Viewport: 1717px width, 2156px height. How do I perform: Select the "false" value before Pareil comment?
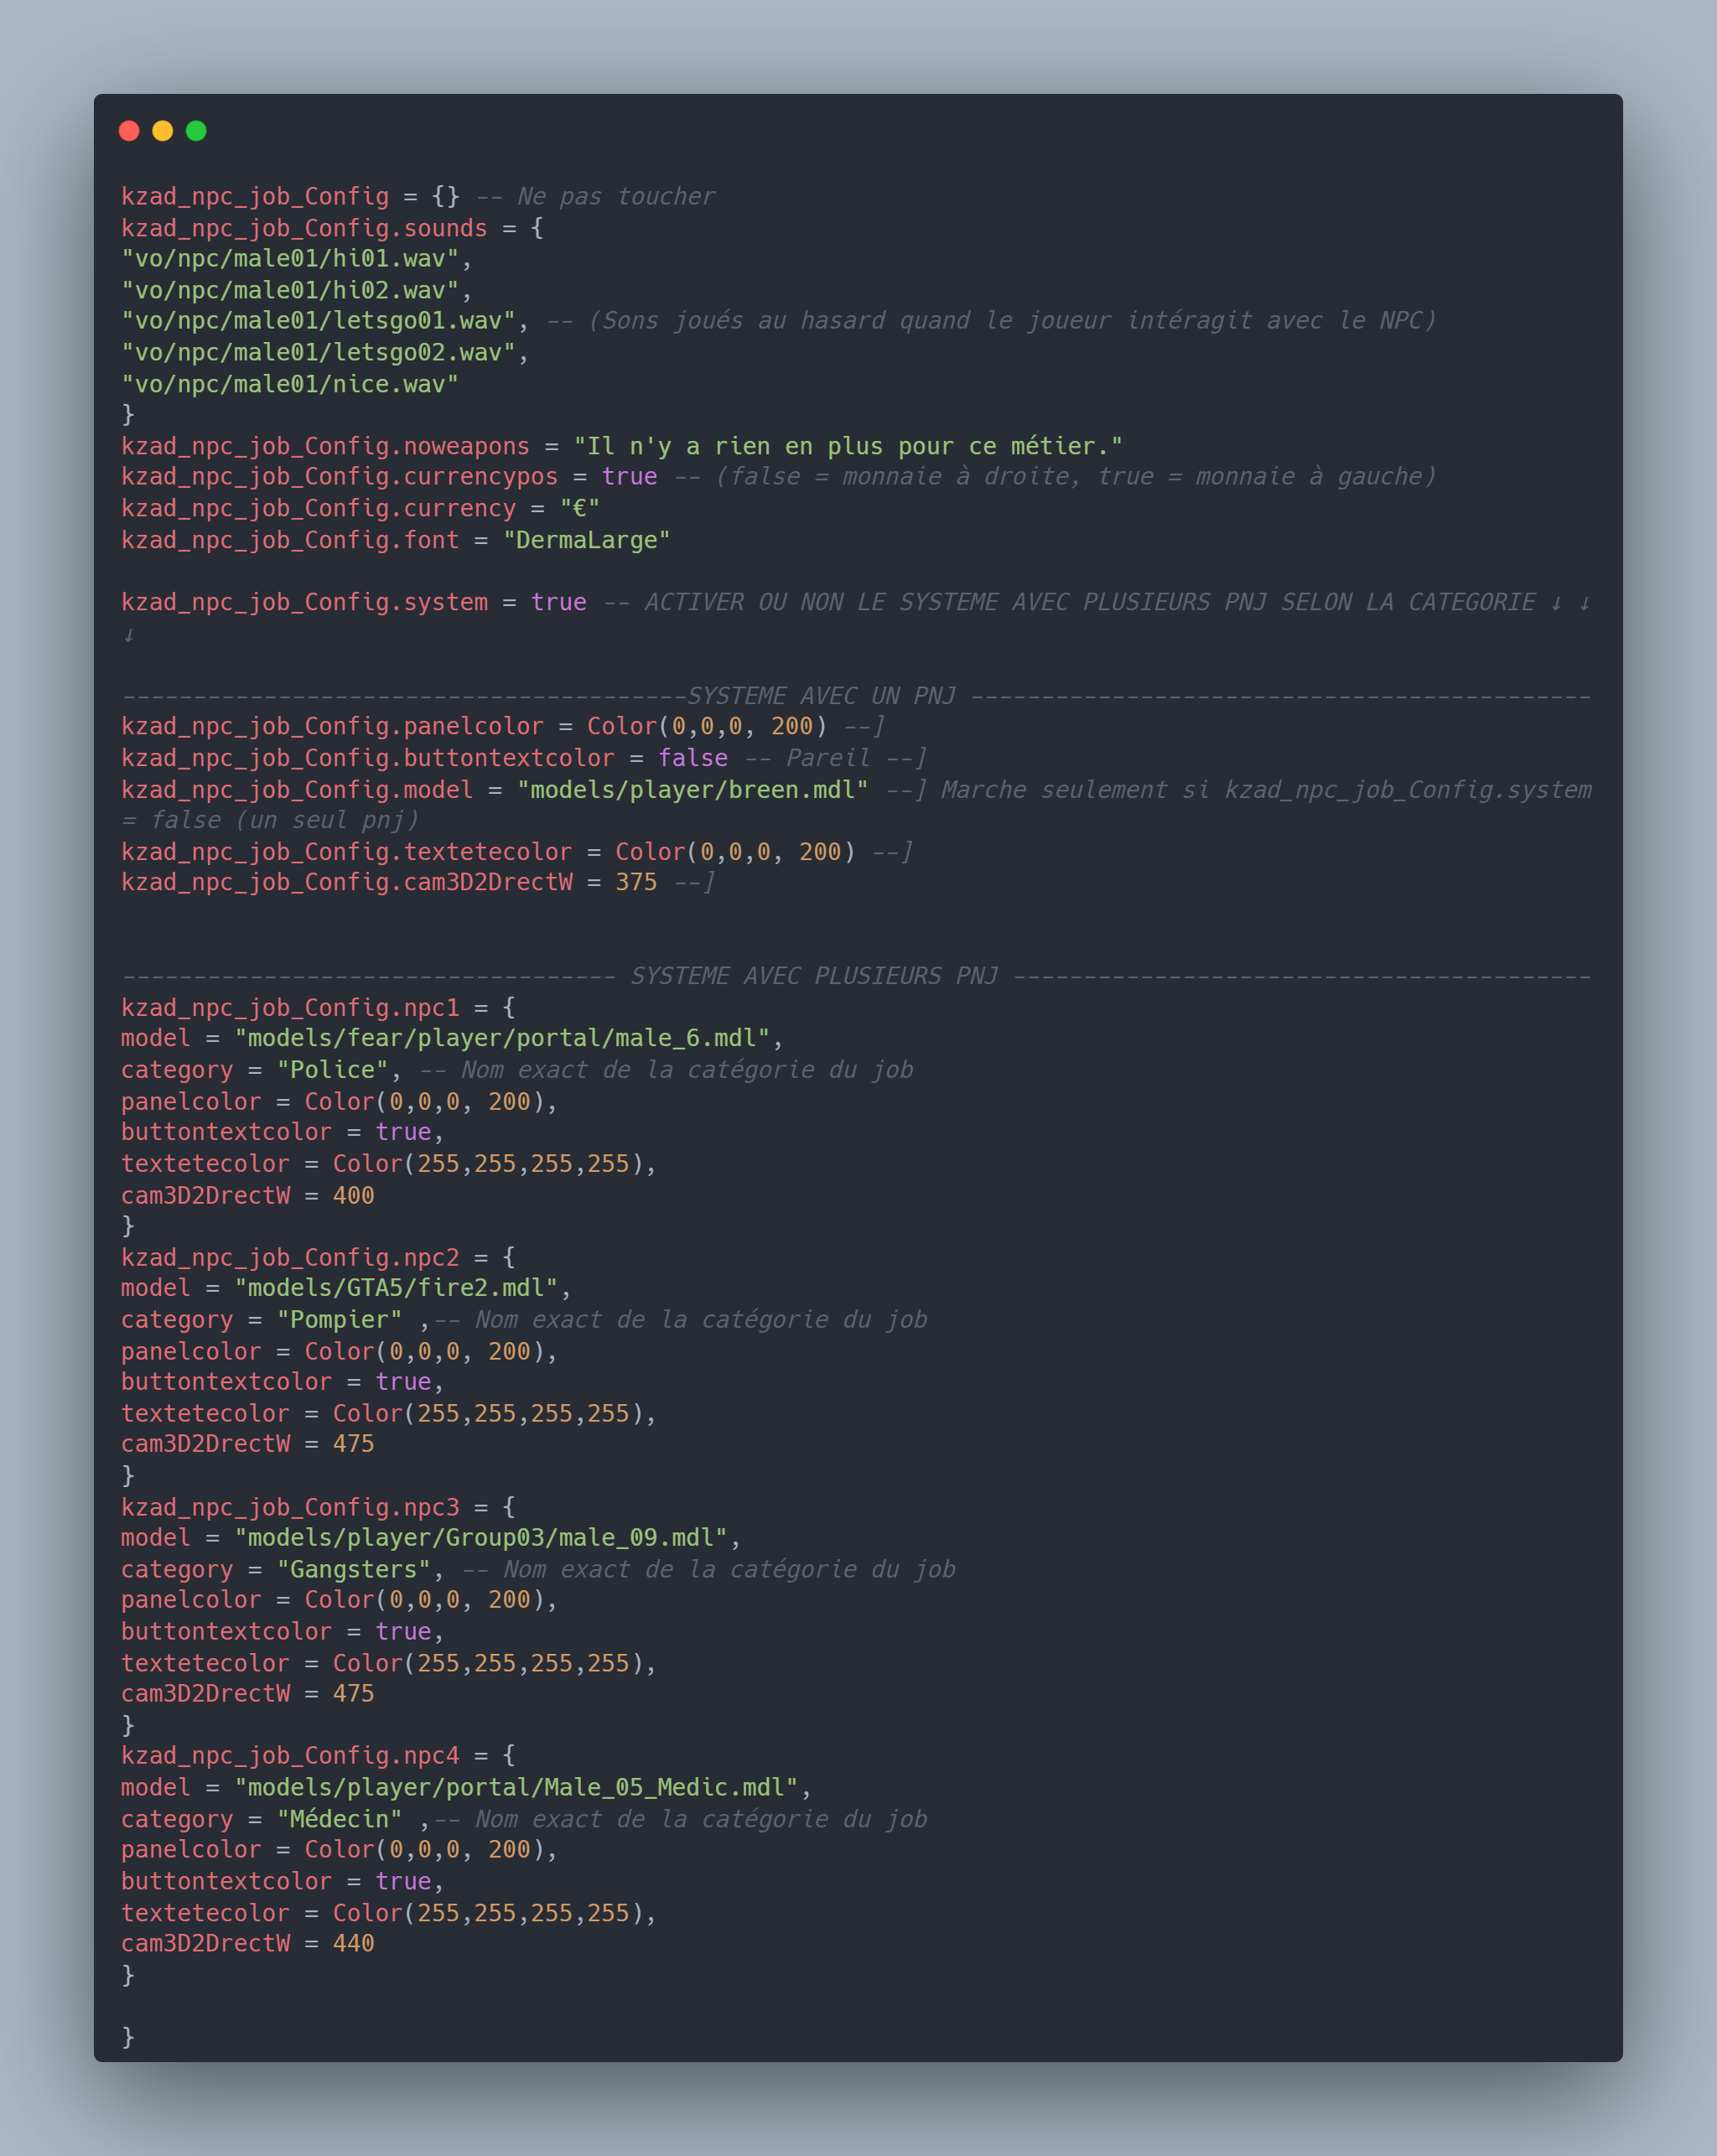(693, 758)
